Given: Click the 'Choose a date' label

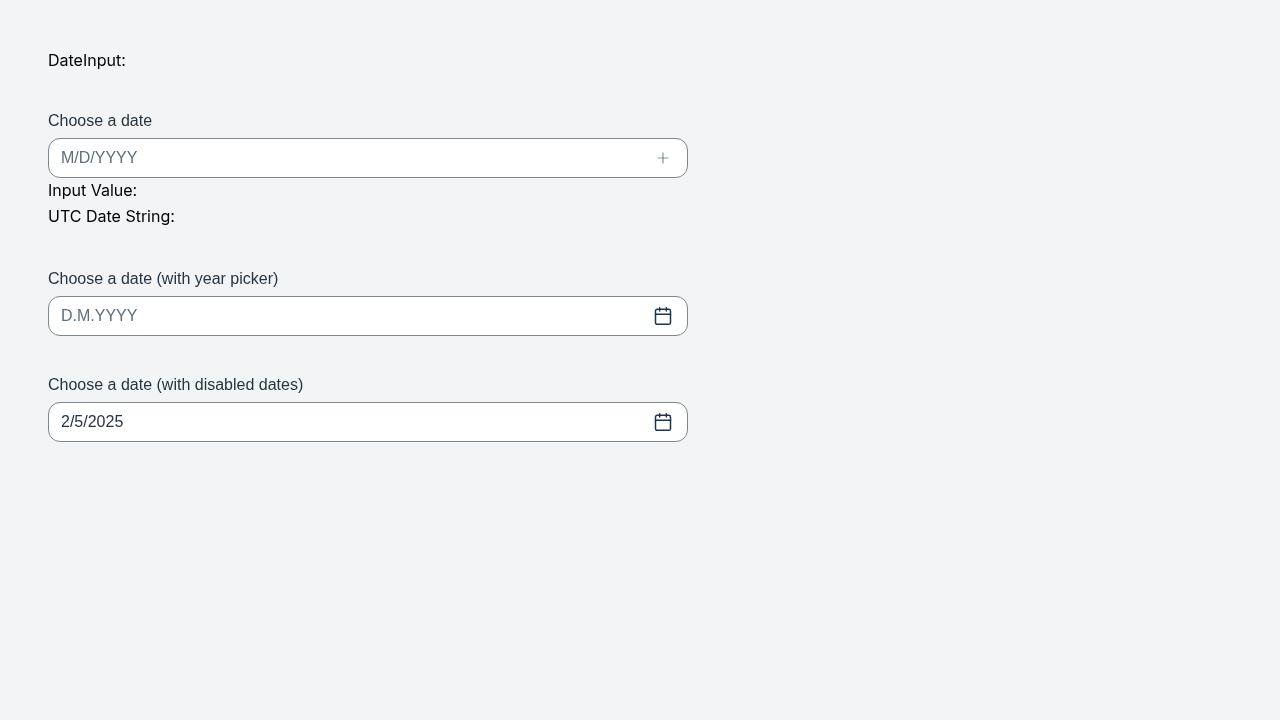Looking at the screenshot, I should [100, 121].
